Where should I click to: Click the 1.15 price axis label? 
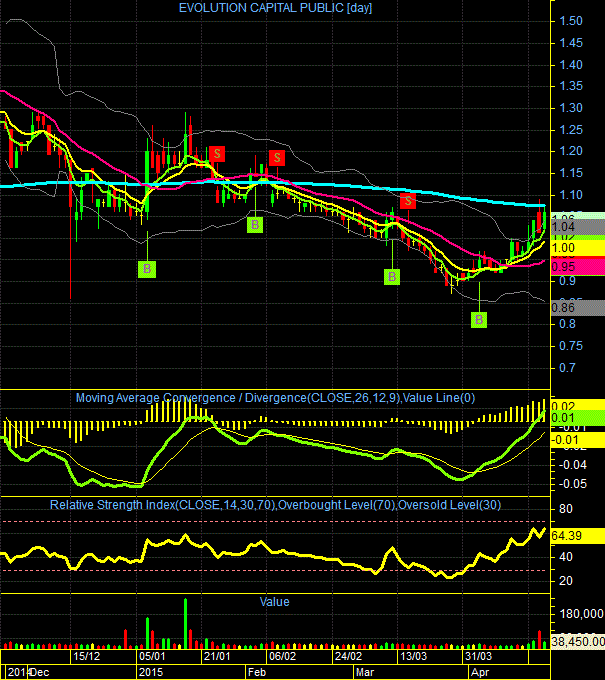click(x=571, y=173)
